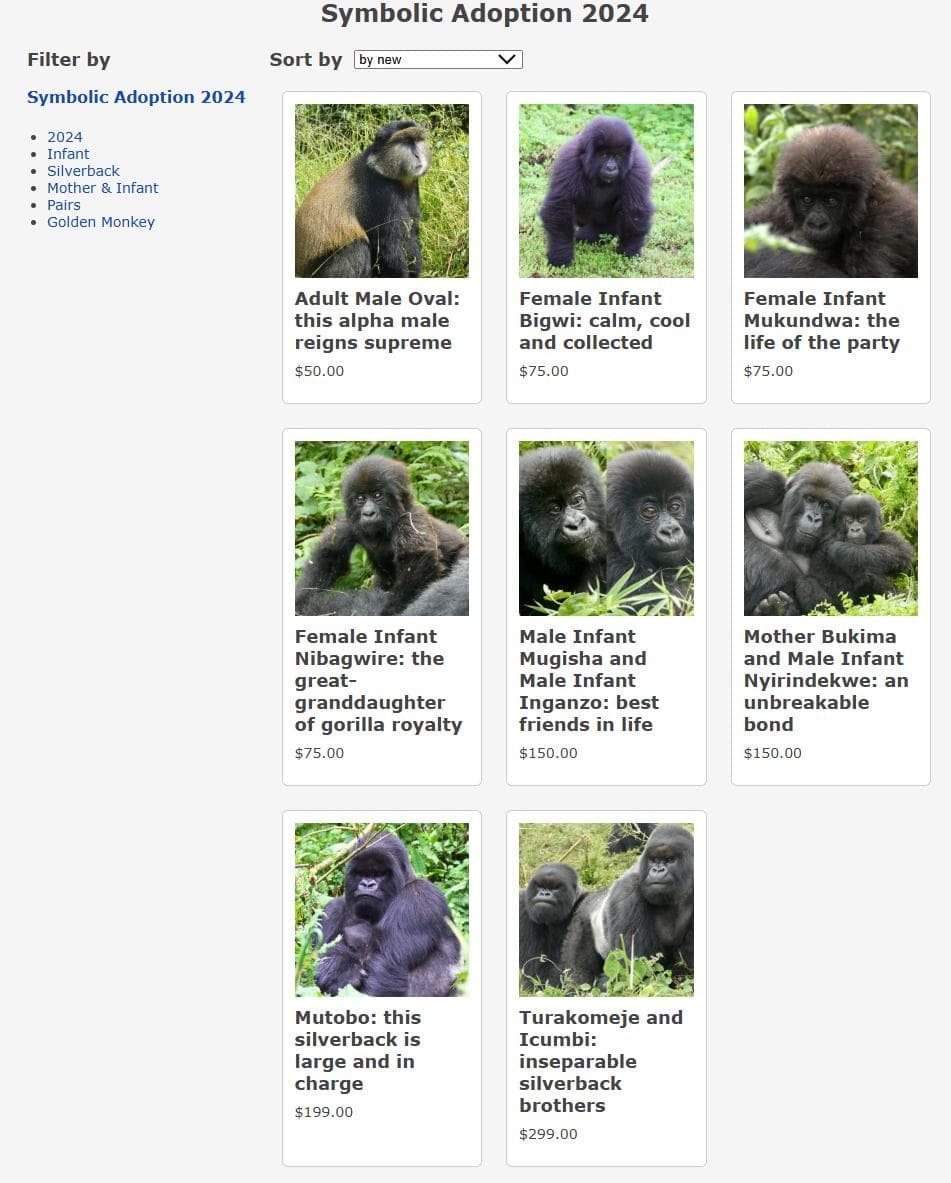Screen dimensions: 951x1183
Task: Open the Sort by dropdown
Action: pyautogui.click(x=438, y=60)
